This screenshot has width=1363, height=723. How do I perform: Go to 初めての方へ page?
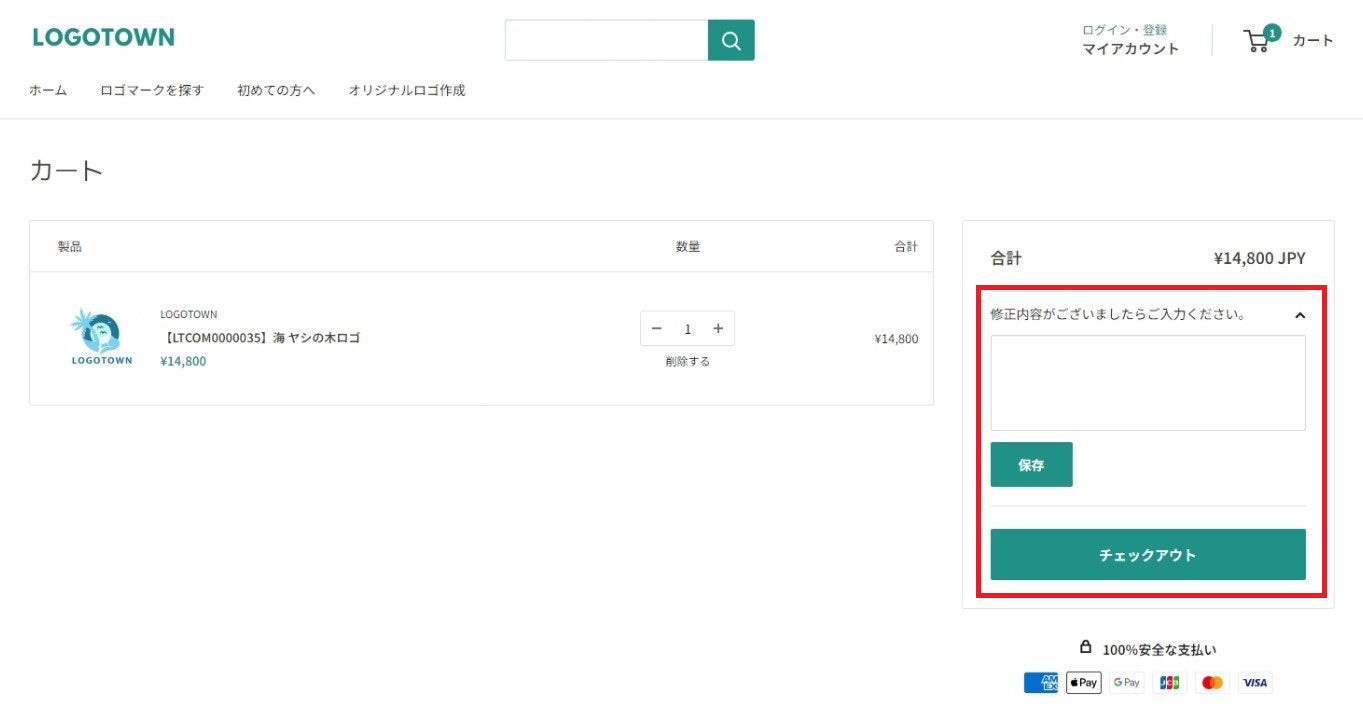[276, 91]
